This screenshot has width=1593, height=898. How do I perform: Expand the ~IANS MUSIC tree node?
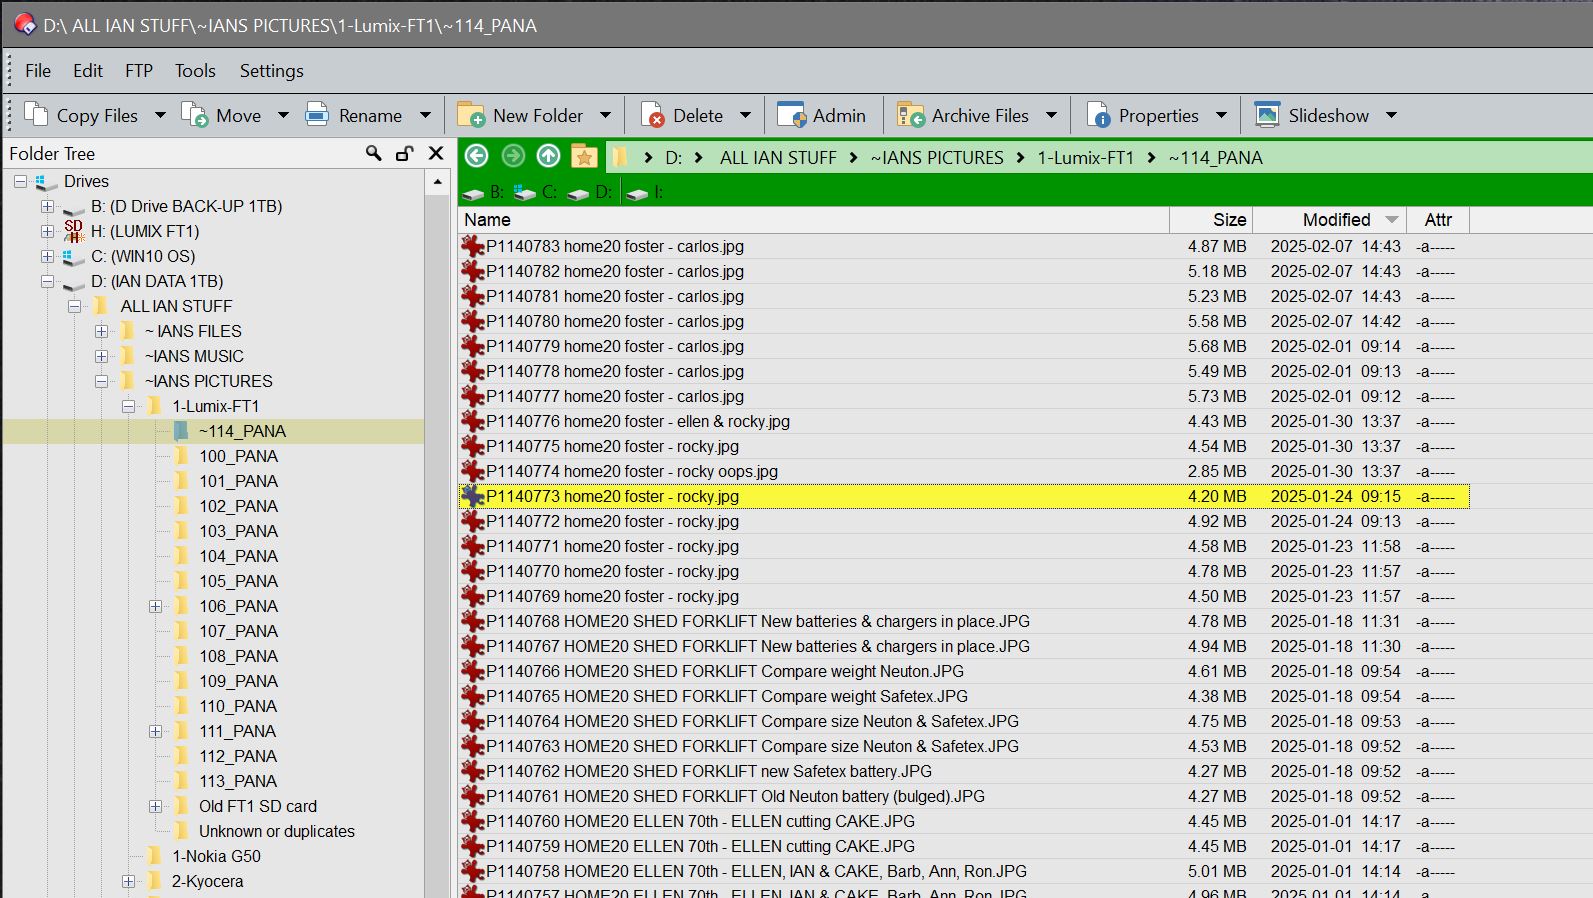coord(102,356)
